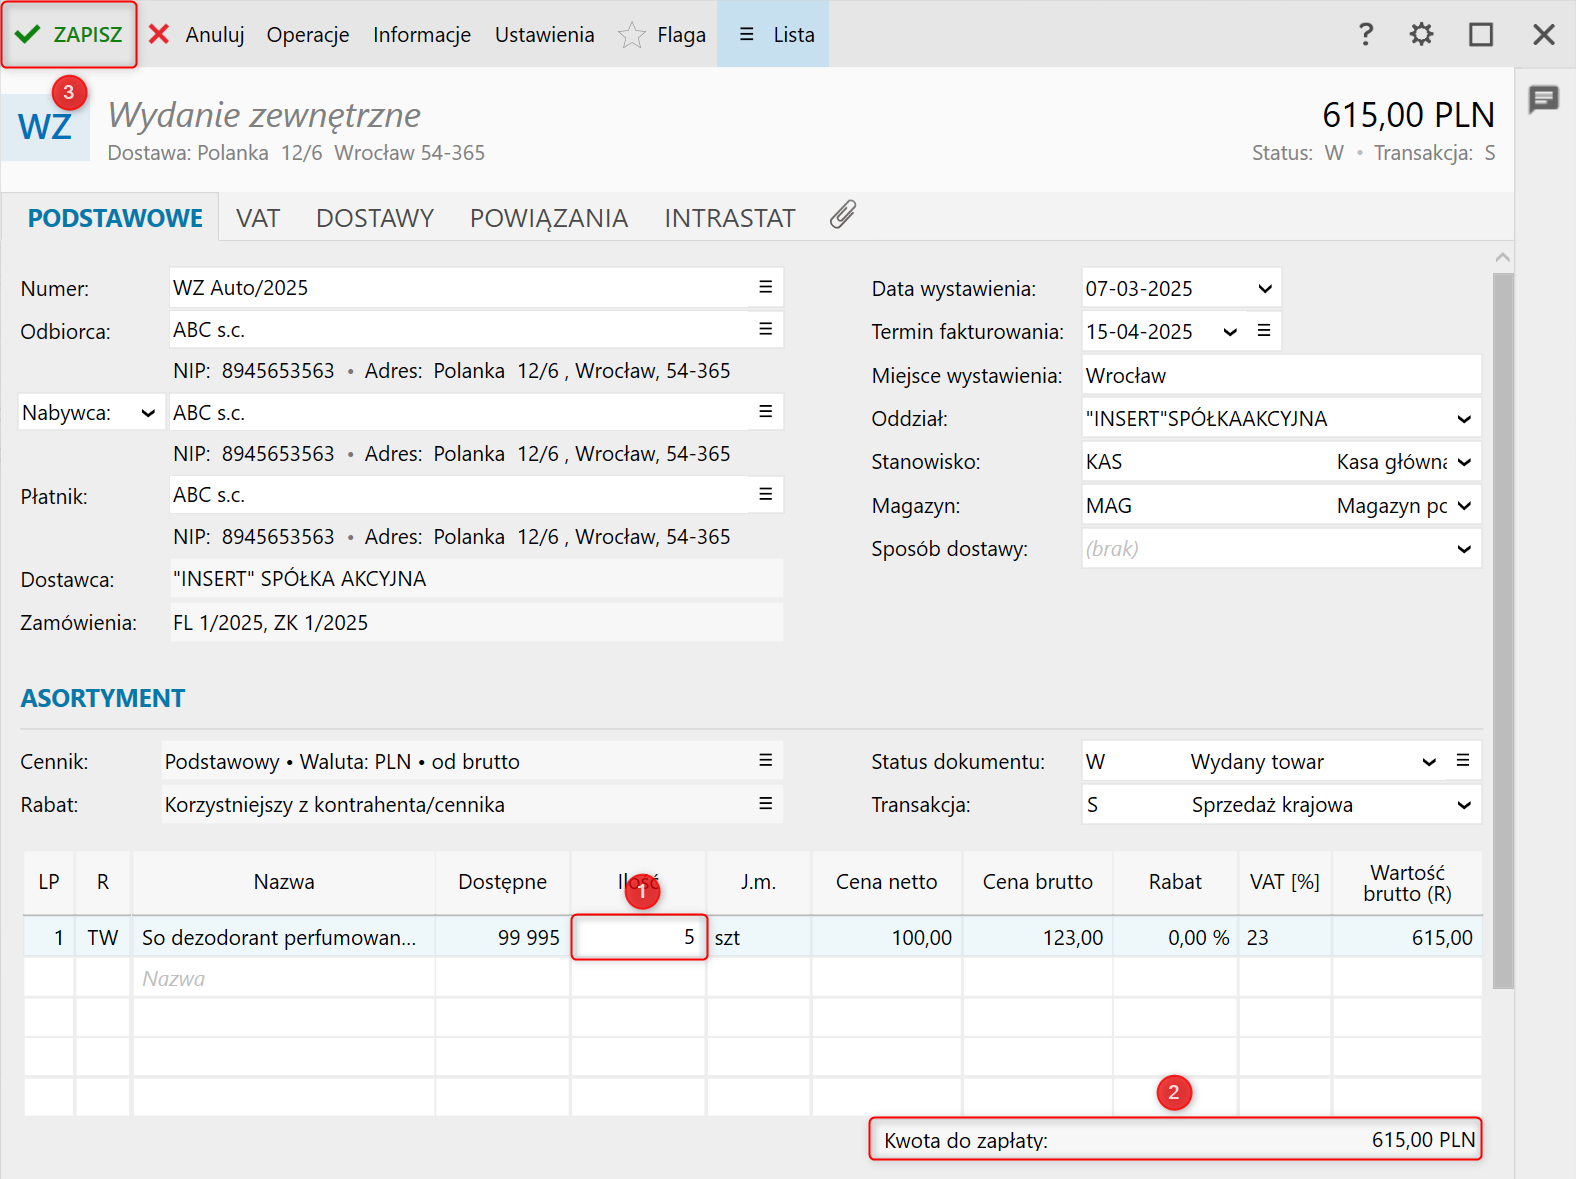The image size is (1576, 1179).
Task: Click the Flaga star icon
Action: pos(632,35)
